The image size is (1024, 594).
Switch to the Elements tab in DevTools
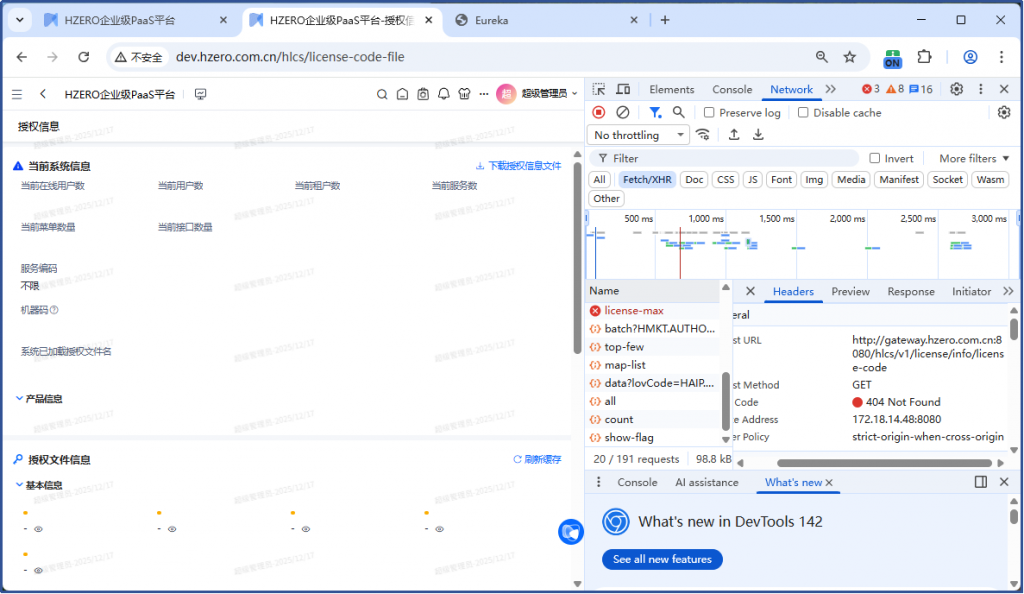tap(671, 90)
